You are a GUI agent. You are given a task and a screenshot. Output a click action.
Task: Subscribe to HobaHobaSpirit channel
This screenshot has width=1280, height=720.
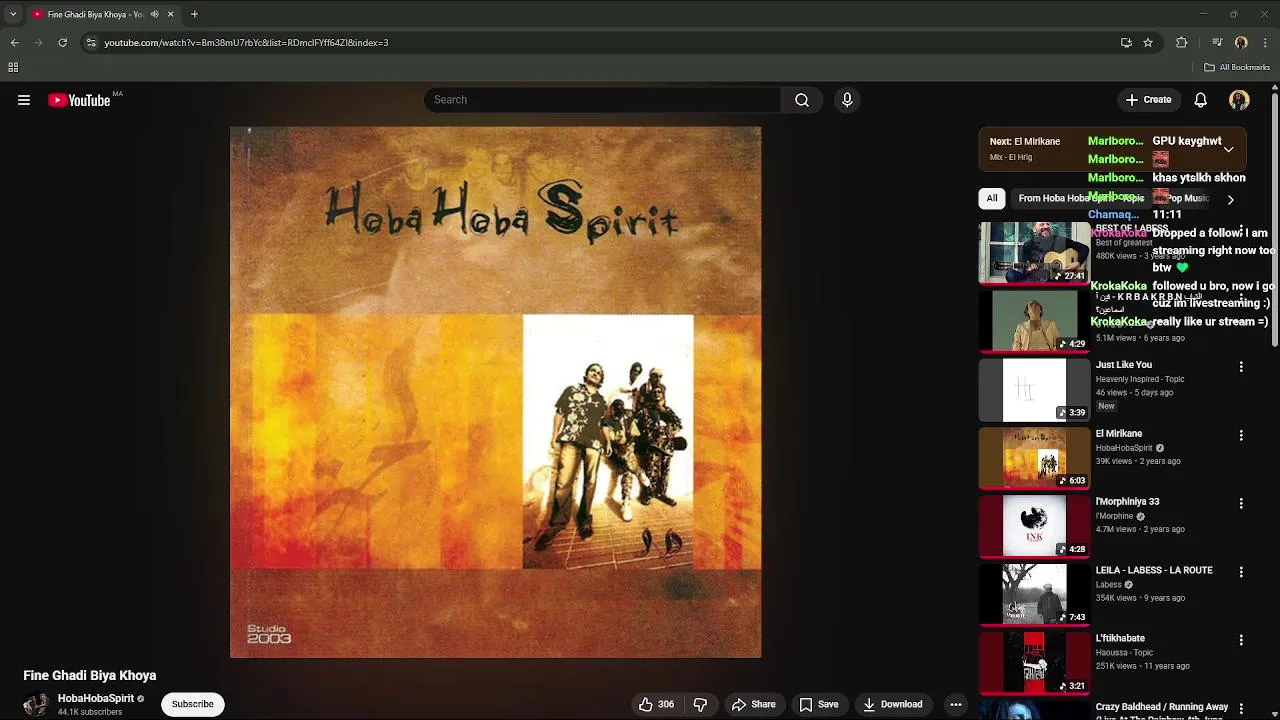click(x=192, y=704)
